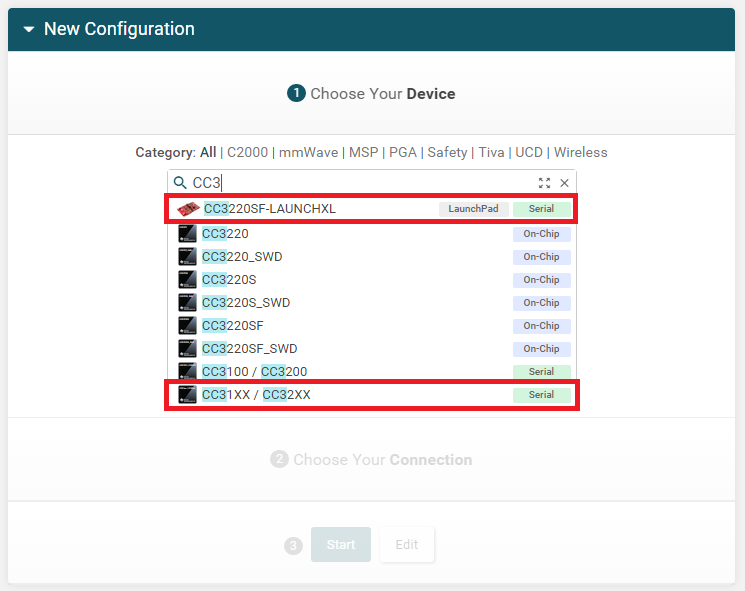Clear the CC3 search with X icon
Viewport: 745px width, 591px height.
564,183
